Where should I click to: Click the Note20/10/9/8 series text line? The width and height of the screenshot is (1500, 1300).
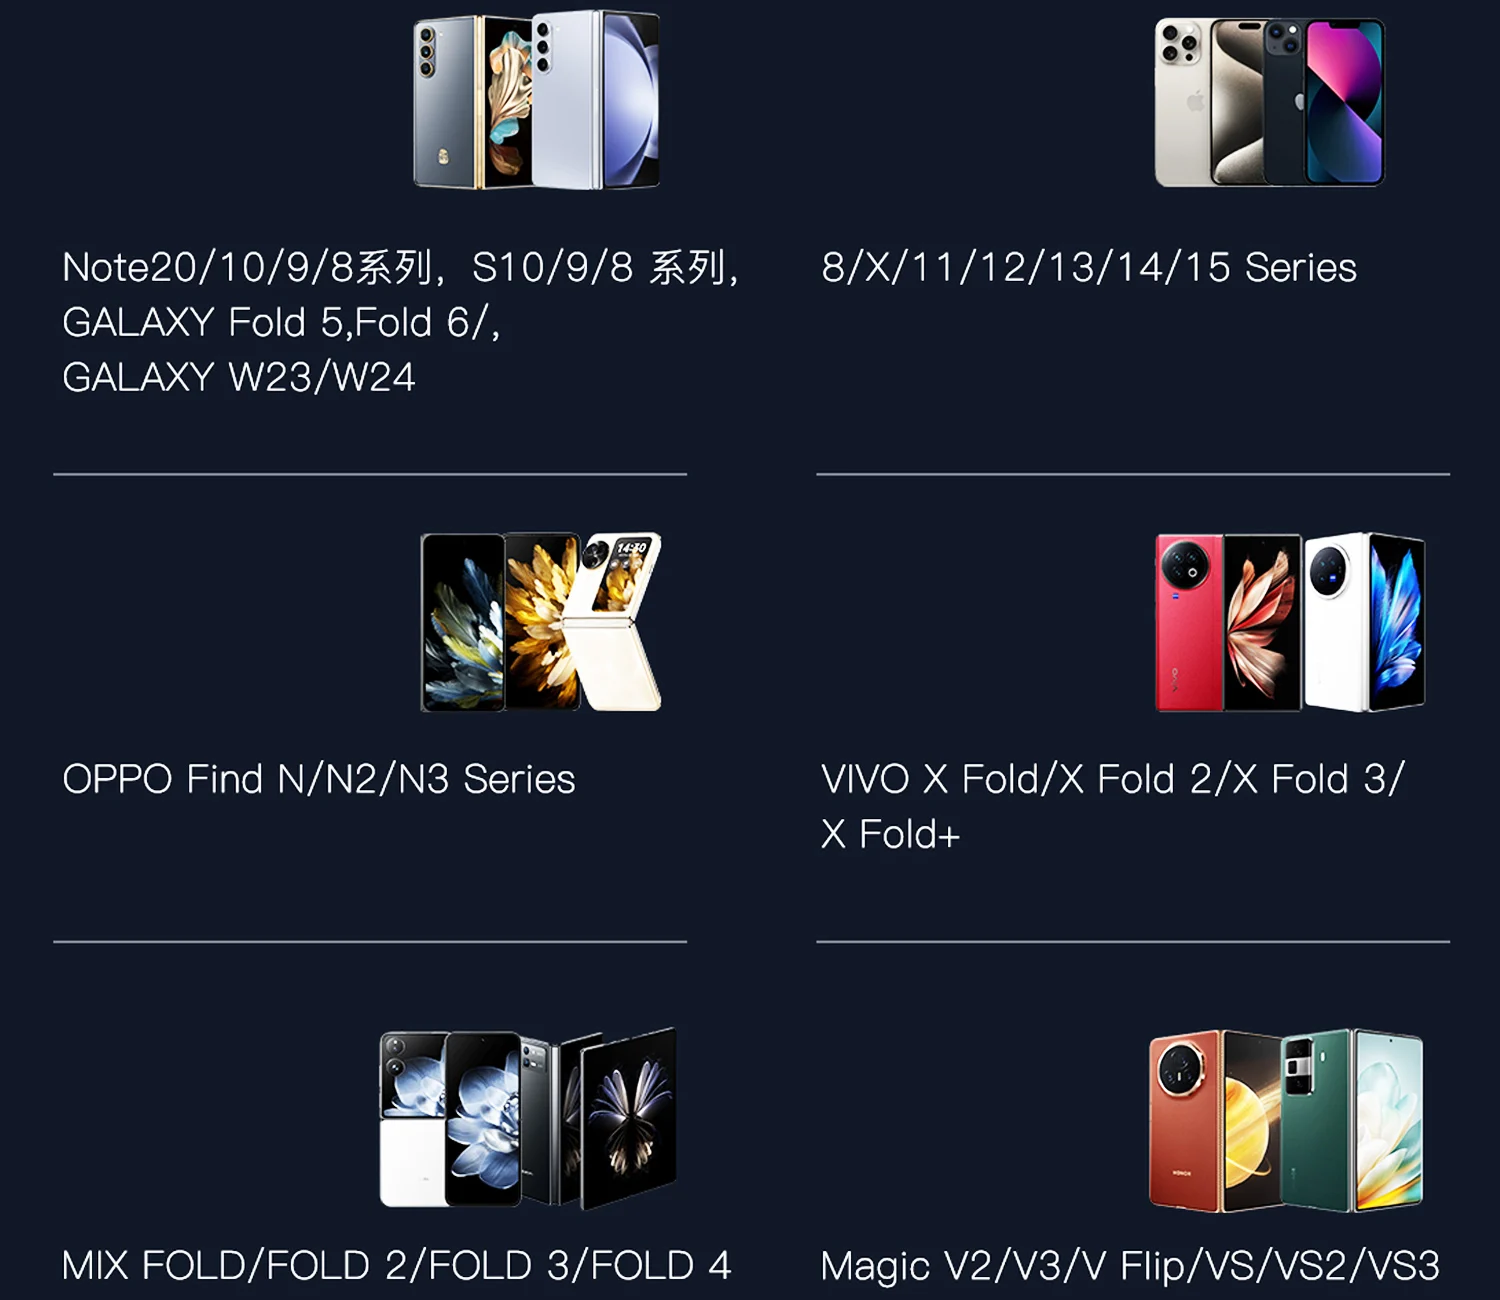(x=400, y=267)
